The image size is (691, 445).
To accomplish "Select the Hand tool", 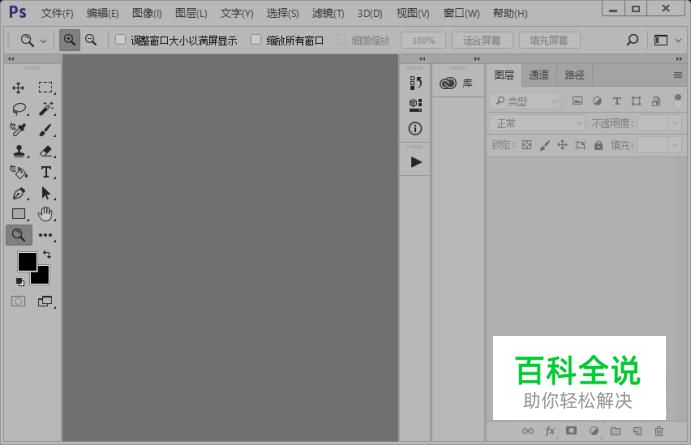I will click(45, 214).
